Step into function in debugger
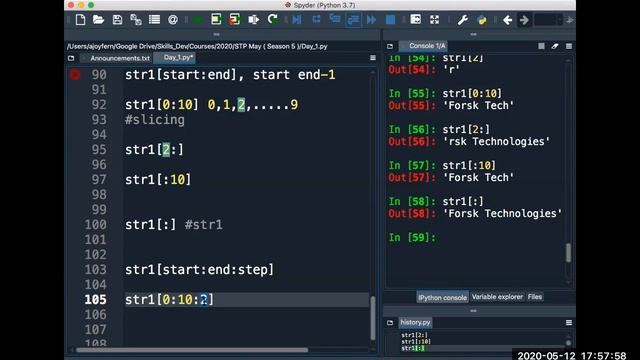Viewport: 640px width, 360px height. click(335, 19)
